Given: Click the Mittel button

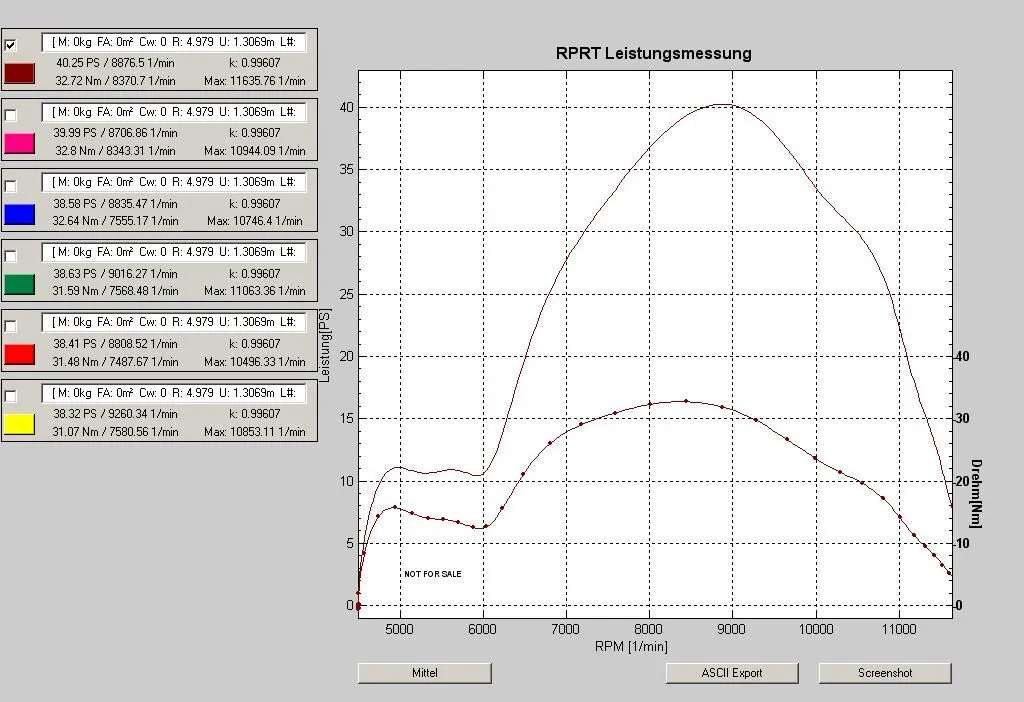Looking at the screenshot, I should [424, 673].
